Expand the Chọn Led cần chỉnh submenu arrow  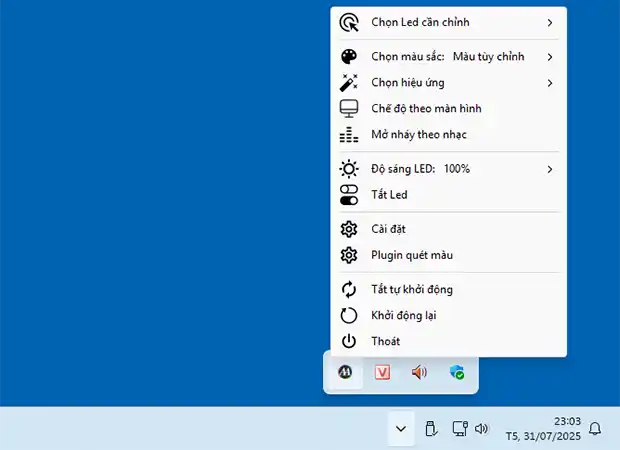550,23
